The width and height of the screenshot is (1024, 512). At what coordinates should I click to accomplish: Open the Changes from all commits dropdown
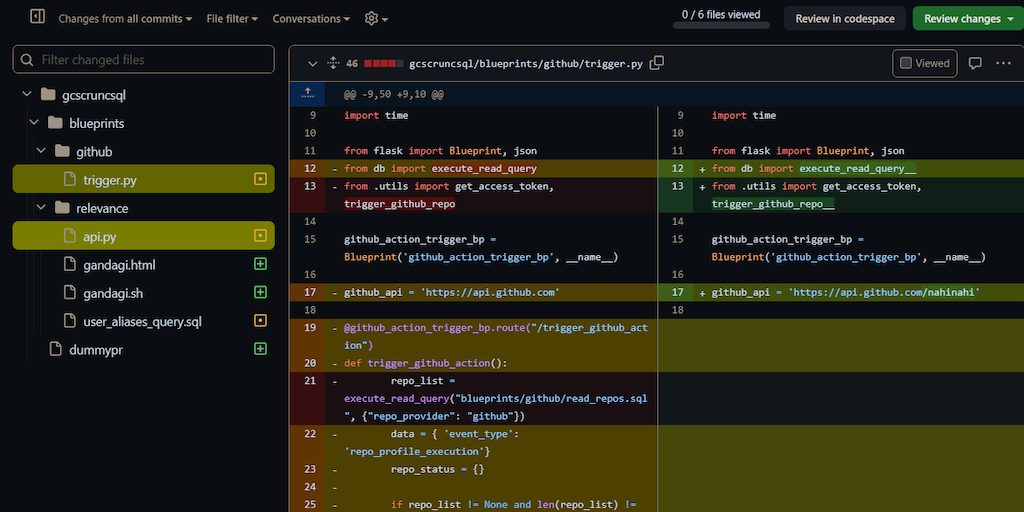pyautogui.click(x=126, y=19)
